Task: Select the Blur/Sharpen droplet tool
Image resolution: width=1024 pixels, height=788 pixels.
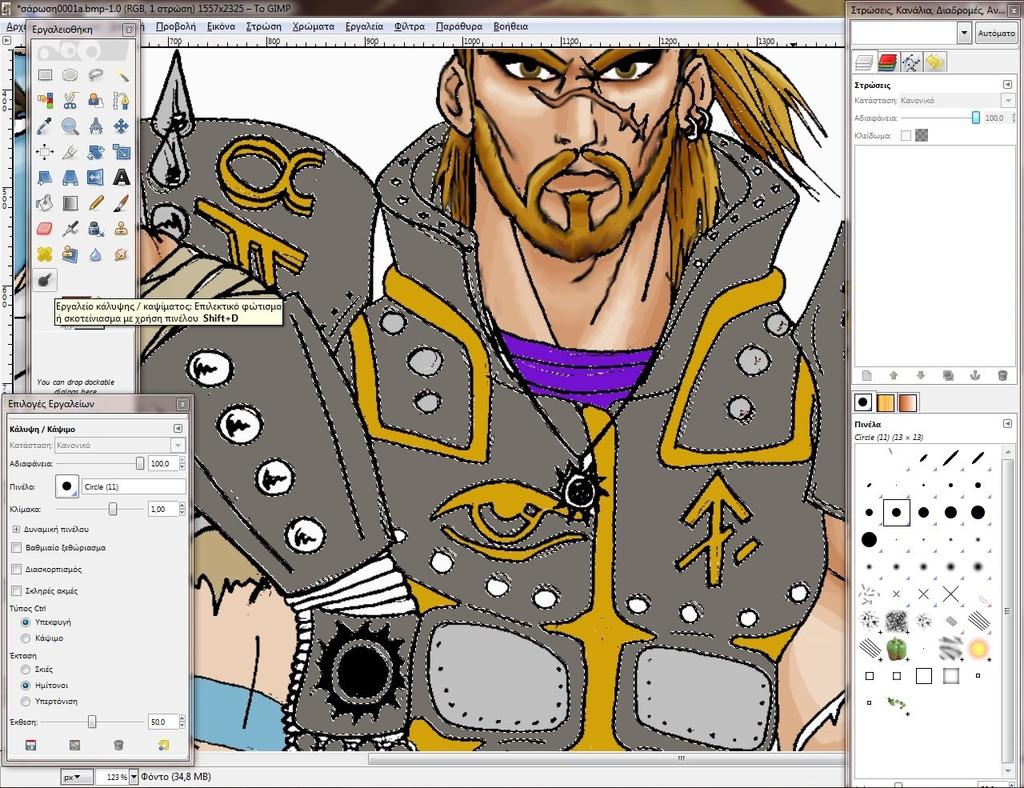Action: 95,254
